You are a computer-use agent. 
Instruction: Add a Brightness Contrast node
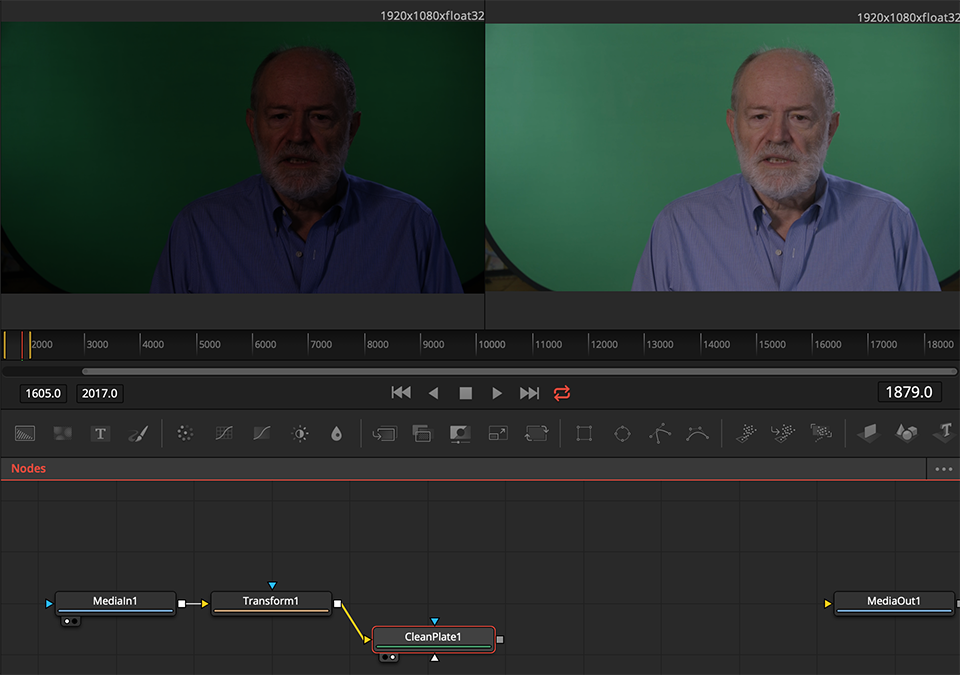[x=300, y=434]
